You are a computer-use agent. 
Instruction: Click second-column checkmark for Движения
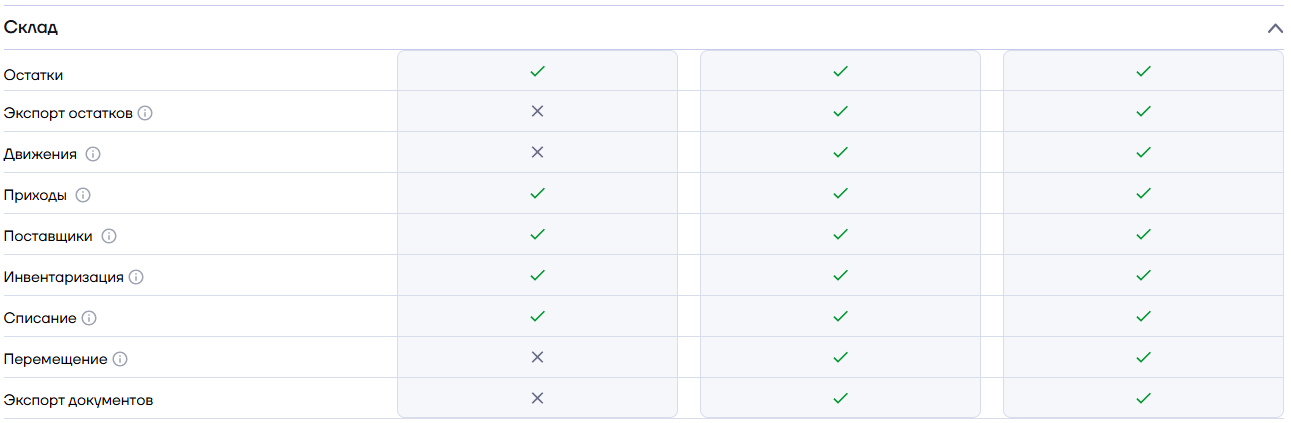click(x=840, y=152)
